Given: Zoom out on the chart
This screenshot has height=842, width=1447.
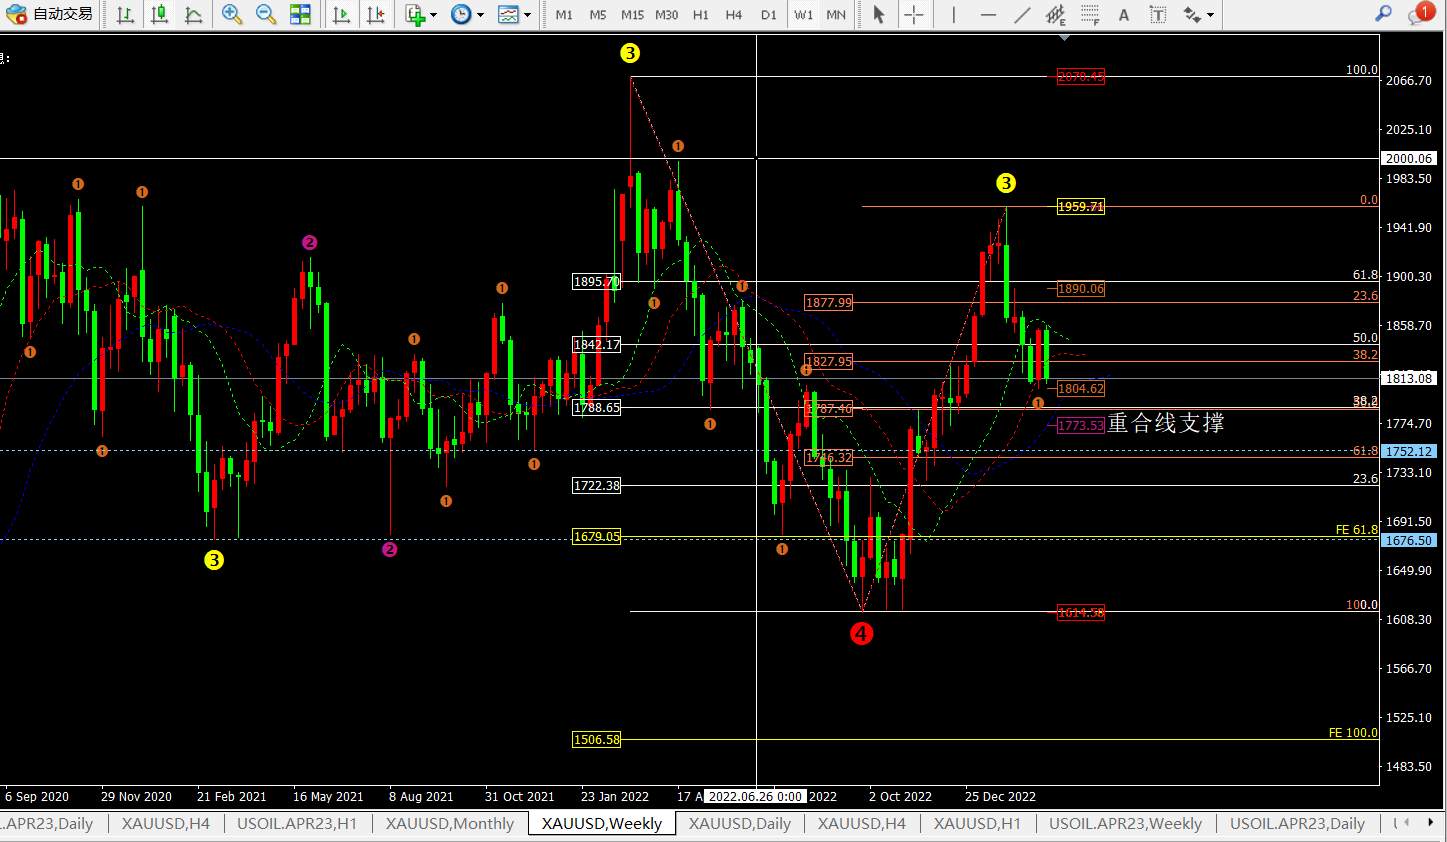Looking at the screenshot, I should point(266,14).
